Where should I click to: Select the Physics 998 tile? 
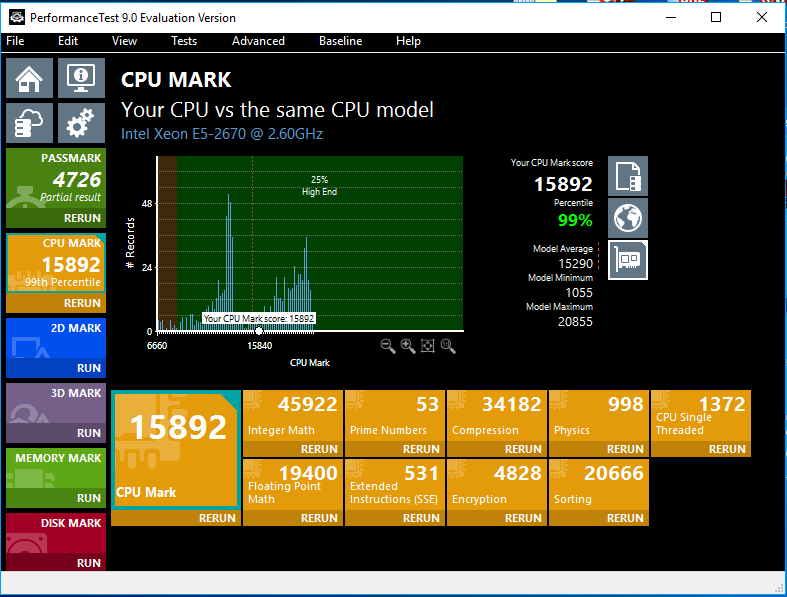[x=599, y=416]
